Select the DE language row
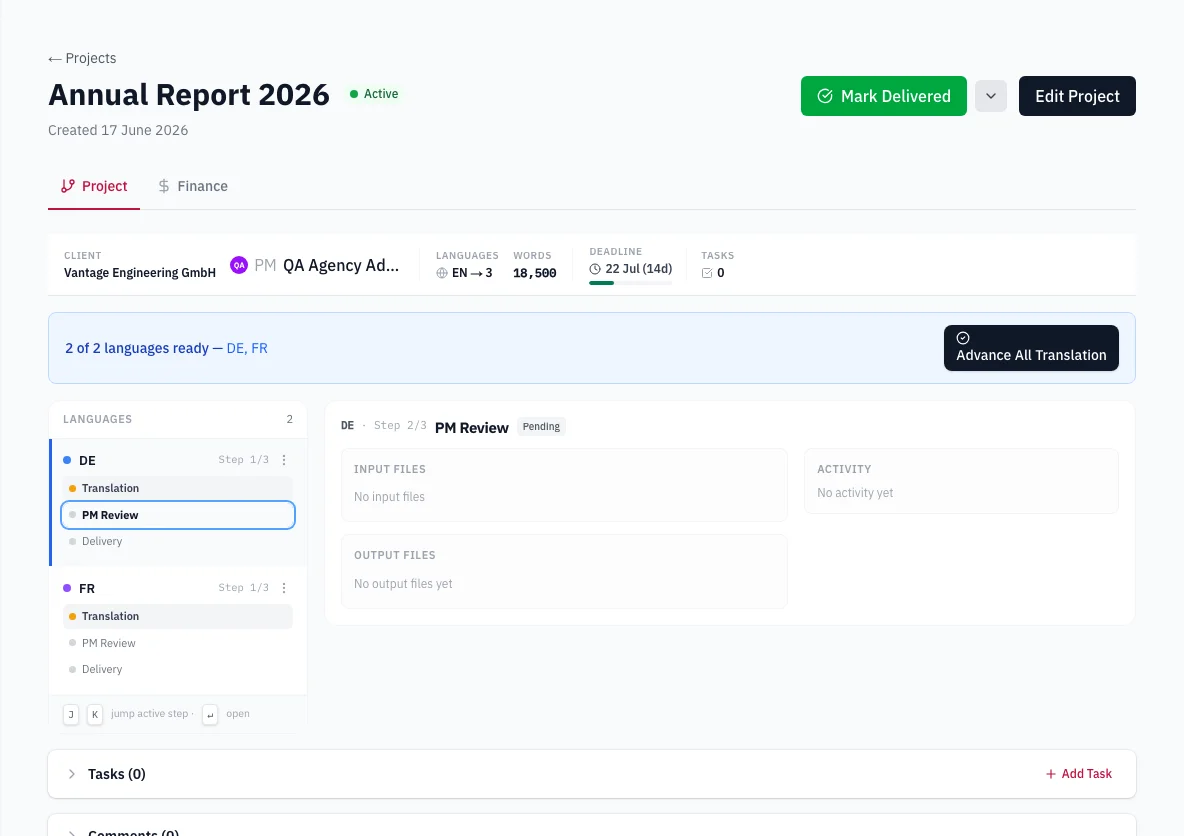1184x836 pixels. point(166,460)
